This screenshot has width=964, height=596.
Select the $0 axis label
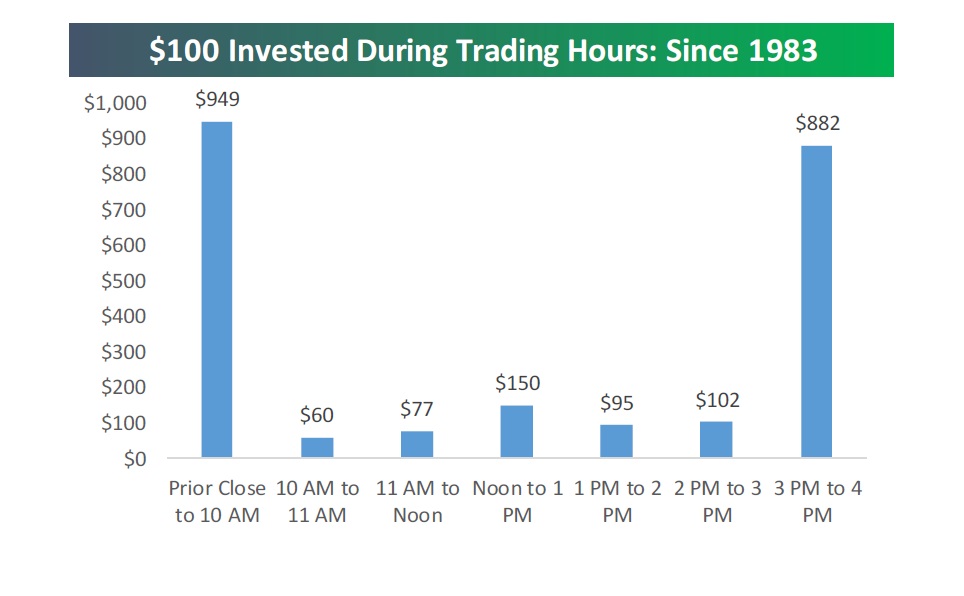[x=135, y=459]
